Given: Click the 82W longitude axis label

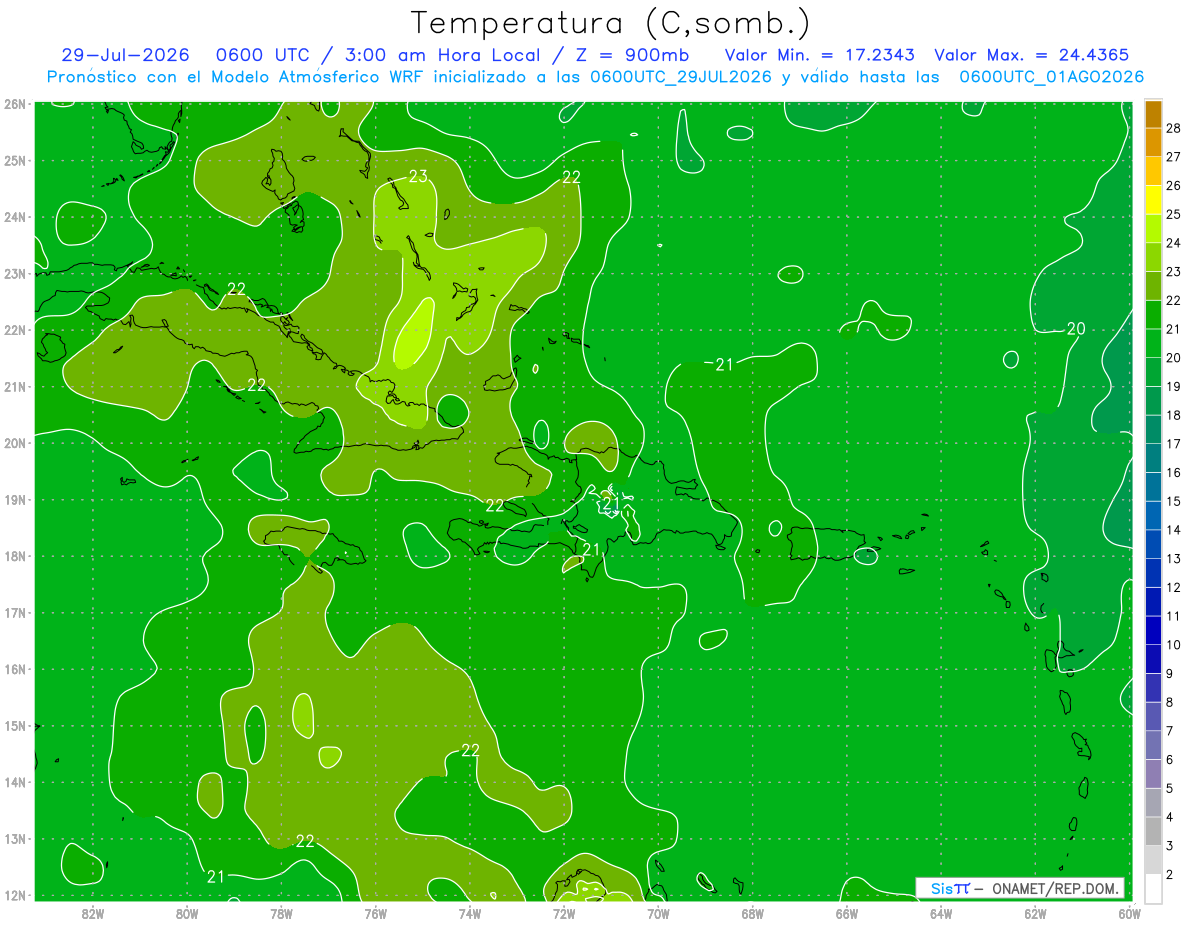Looking at the screenshot, I should [x=92, y=912].
